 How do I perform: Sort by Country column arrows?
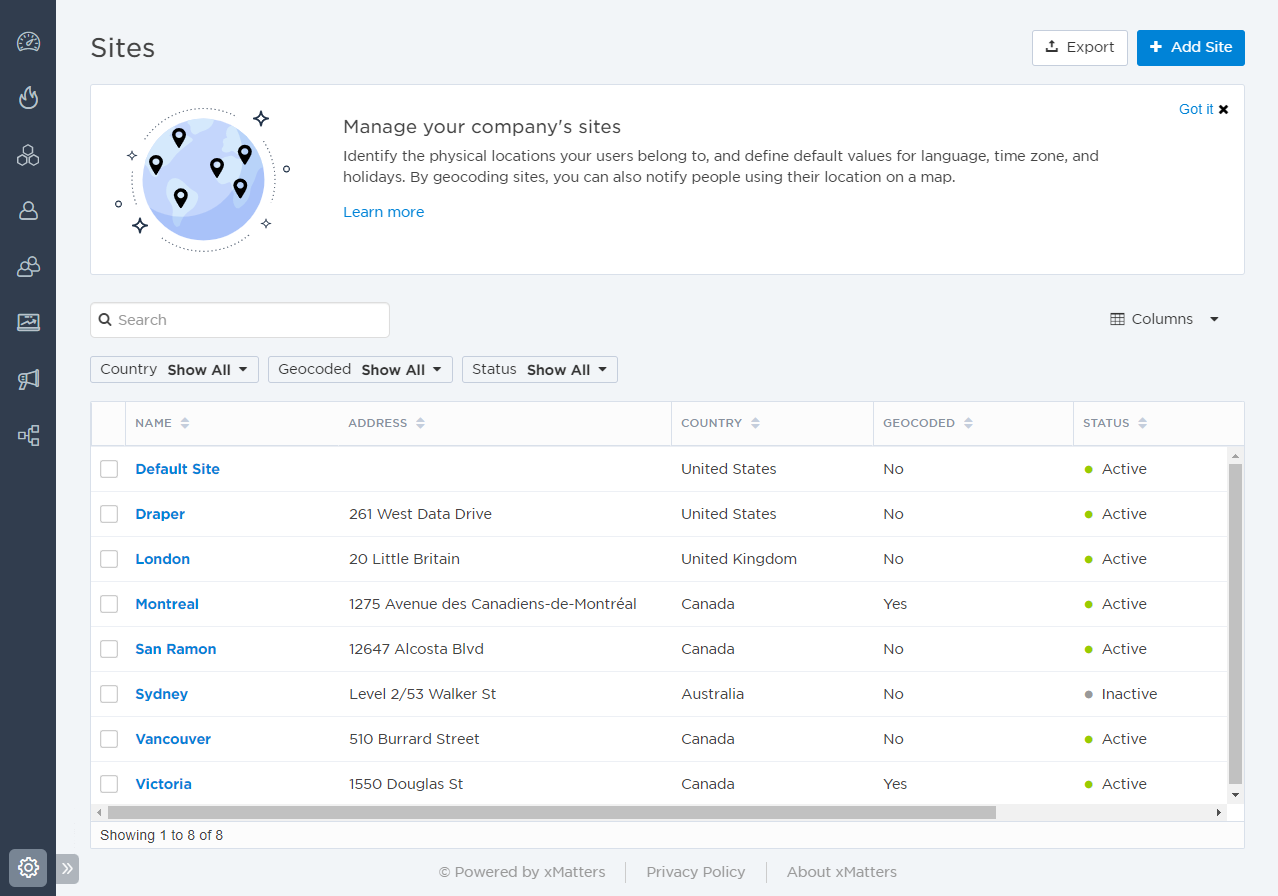pos(755,423)
